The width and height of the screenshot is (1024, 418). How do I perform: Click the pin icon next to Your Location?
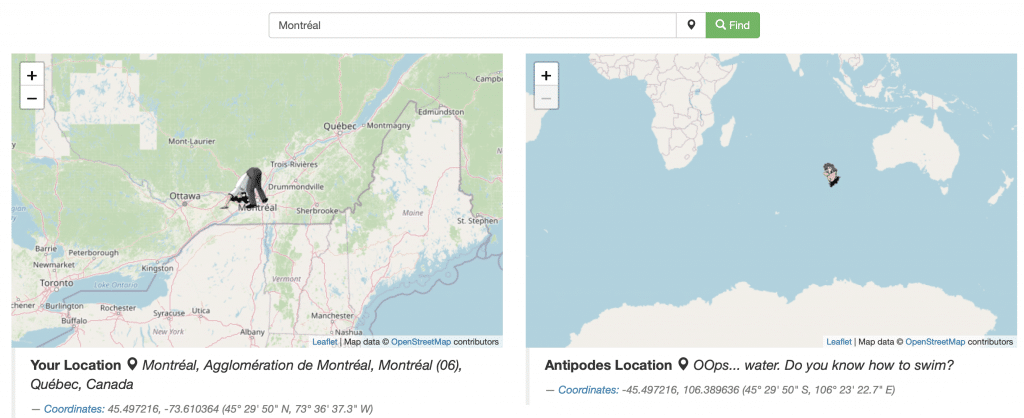coord(132,365)
